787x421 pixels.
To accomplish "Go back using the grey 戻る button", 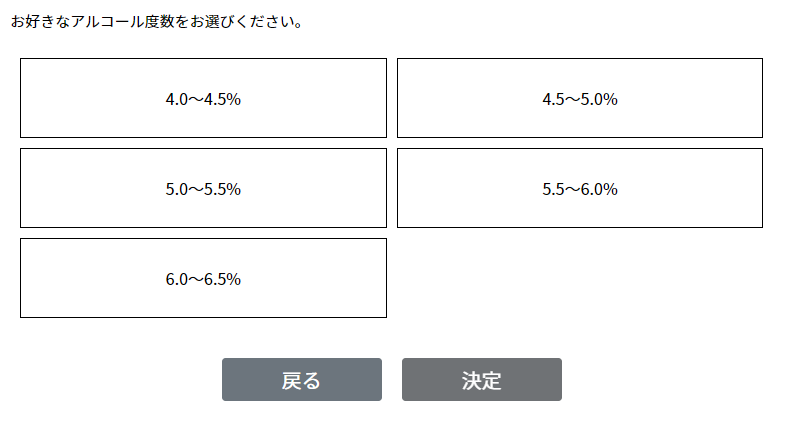I will coord(301,380).
